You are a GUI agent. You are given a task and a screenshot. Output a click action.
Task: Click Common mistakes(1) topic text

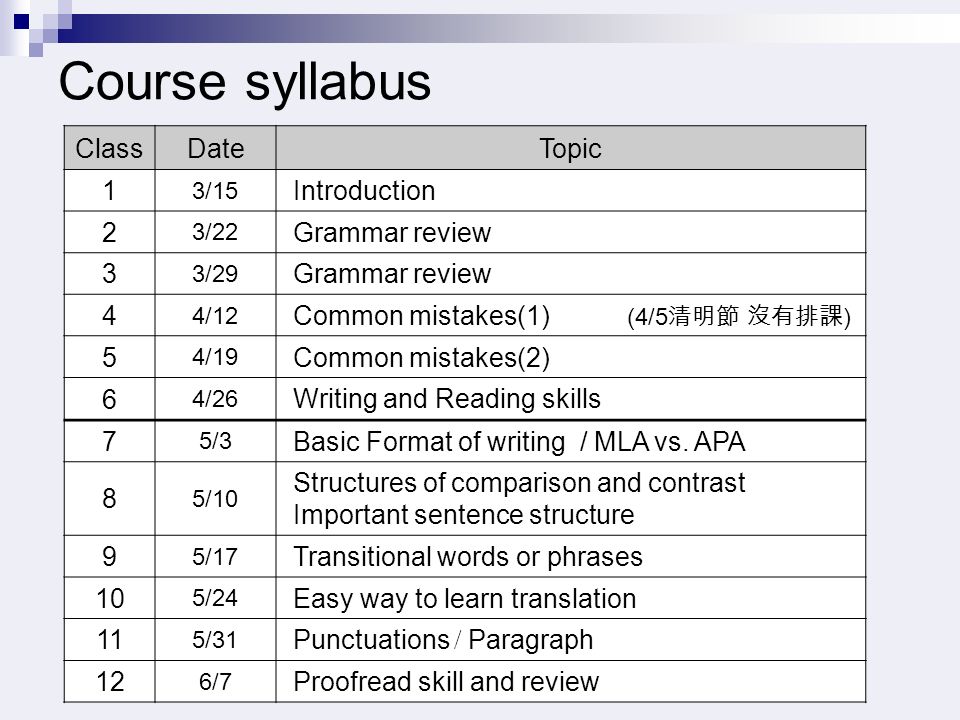coord(421,316)
